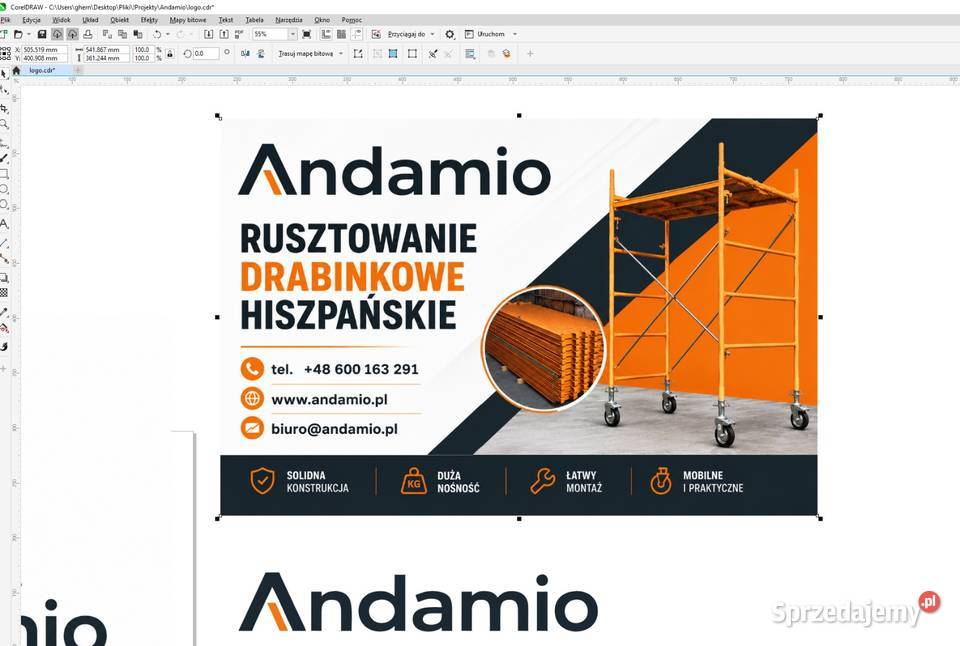This screenshot has width=960, height=646.
Task: Open the Open-file dropdown arrow
Action: pos(28,34)
